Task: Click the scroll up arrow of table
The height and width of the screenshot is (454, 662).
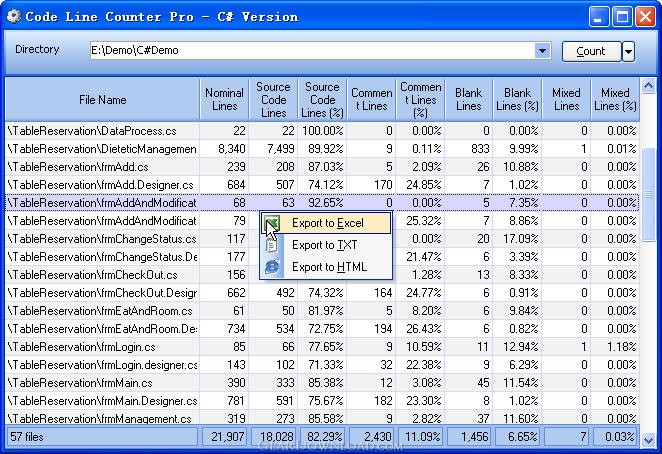Action: click(x=648, y=86)
